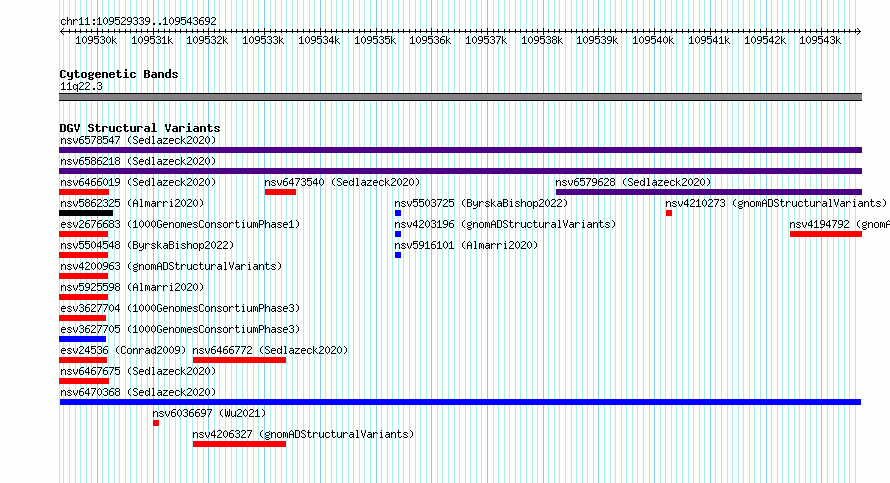This screenshot has height=483, width=890.
Task: Open variant nsv6586218 (Sedlazeck2020) label
Action: tap(138, 161)
